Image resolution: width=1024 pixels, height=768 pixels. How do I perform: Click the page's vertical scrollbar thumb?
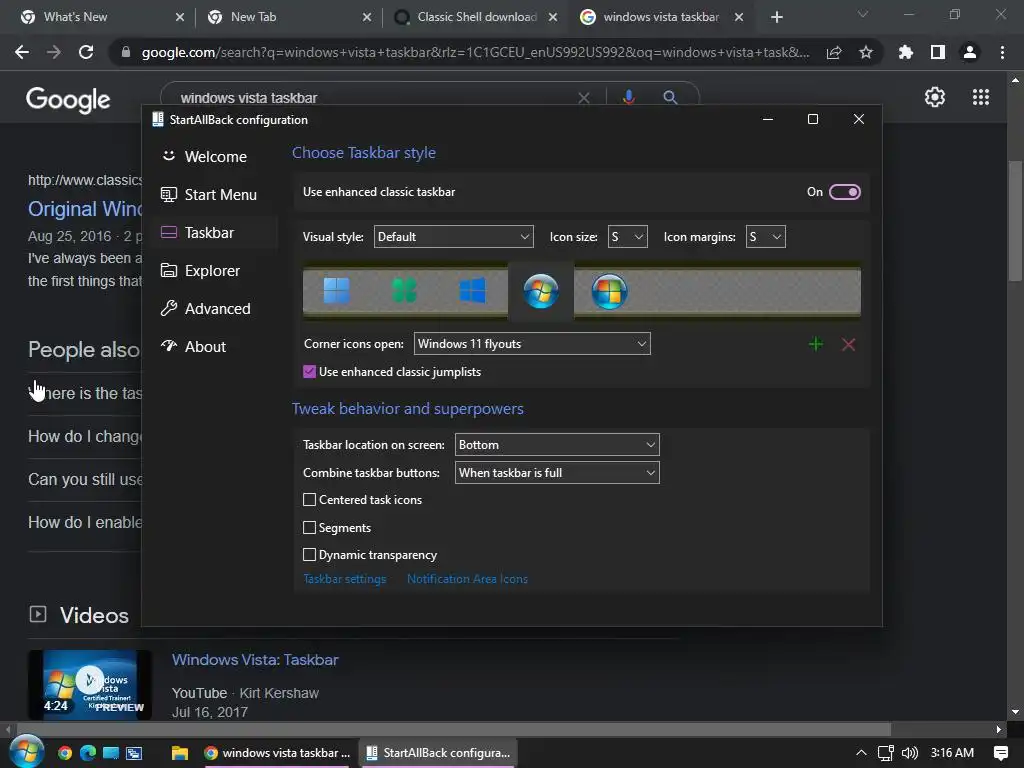pos(1015,221)
